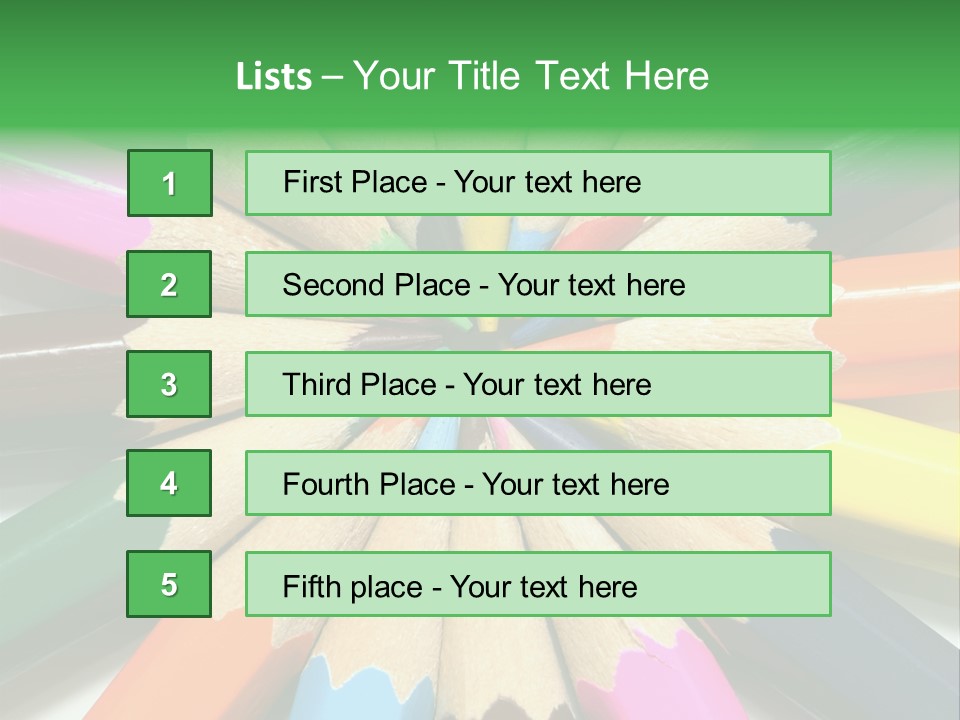Click 'Your Title Text Here' in title
Viewport: 960px width, 720px height.
coord(531,76)
